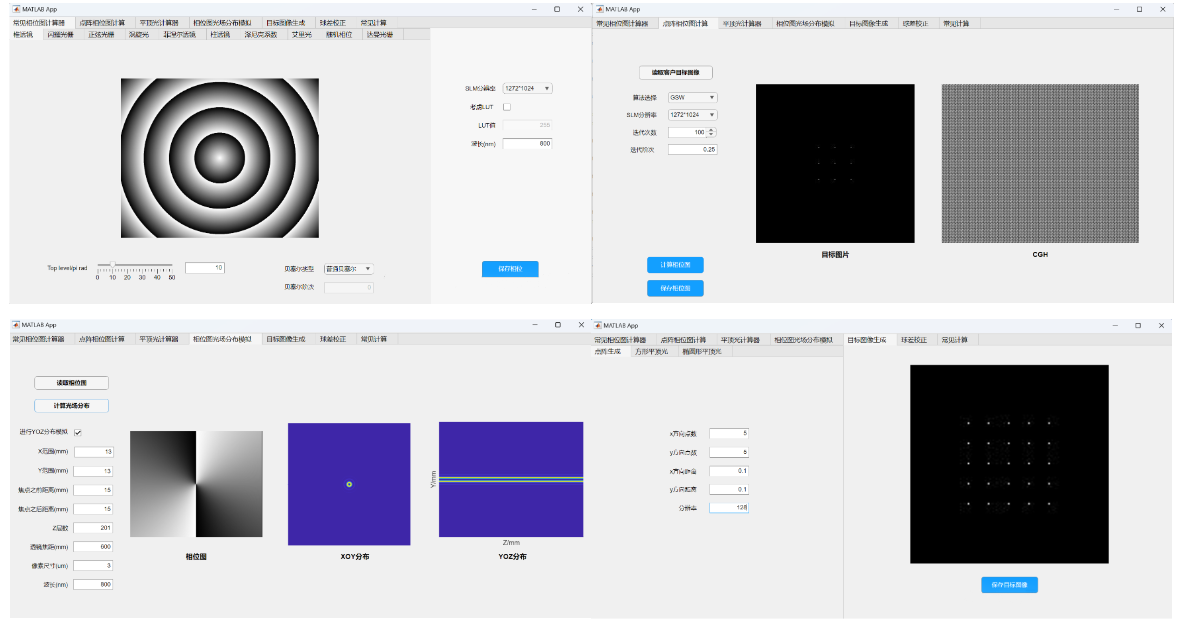The width and height of the screenshot is (1183, 626).
Task: Open SLM resolution dropdown beside the ring pattern
Action: click(527, 88)
